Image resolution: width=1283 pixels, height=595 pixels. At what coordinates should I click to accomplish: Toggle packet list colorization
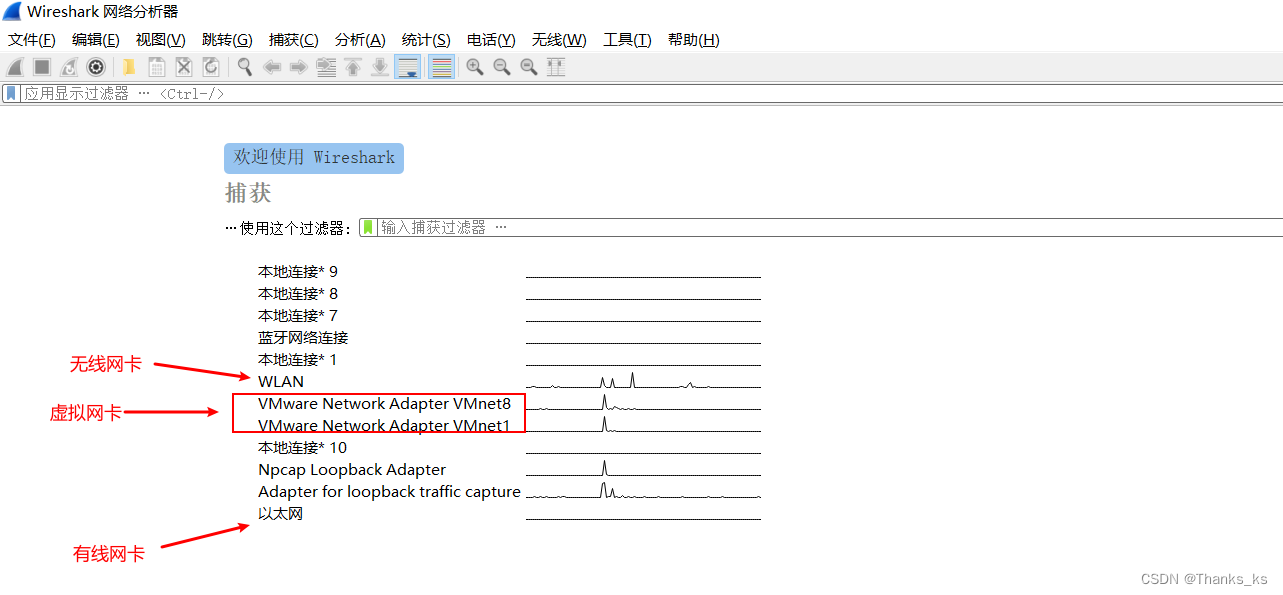441,67
